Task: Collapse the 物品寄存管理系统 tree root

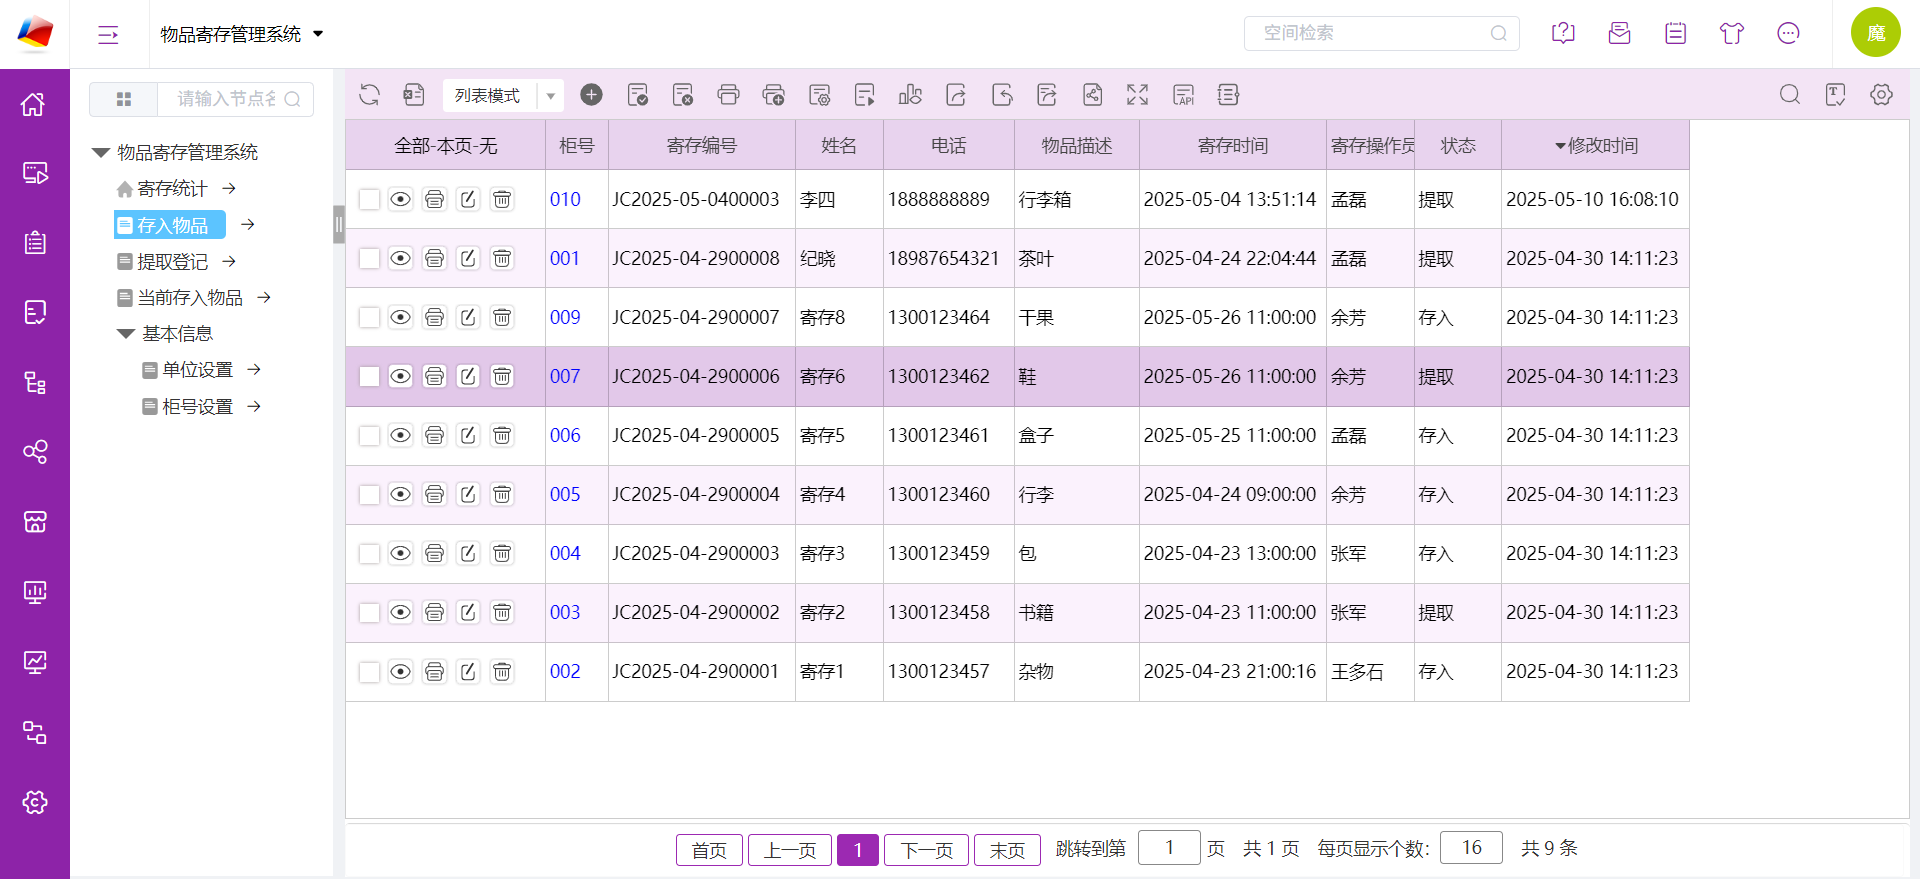Action: [x=101, y=153]
